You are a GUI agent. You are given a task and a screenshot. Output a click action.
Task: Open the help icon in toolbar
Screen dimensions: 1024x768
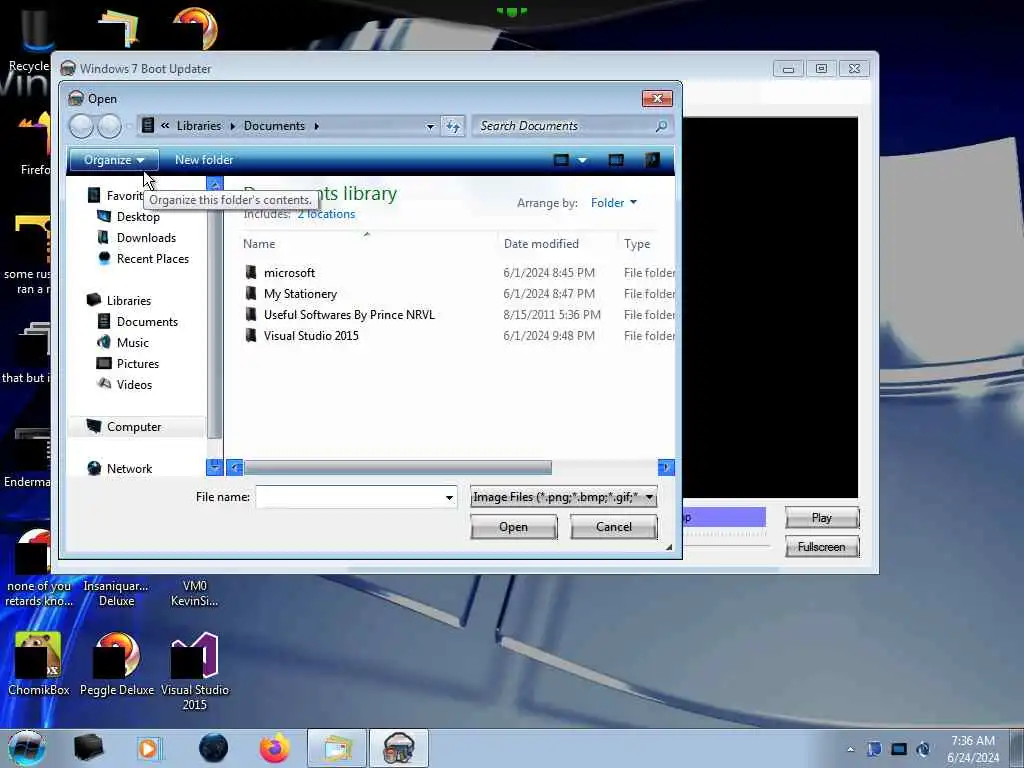coord(652,160)
